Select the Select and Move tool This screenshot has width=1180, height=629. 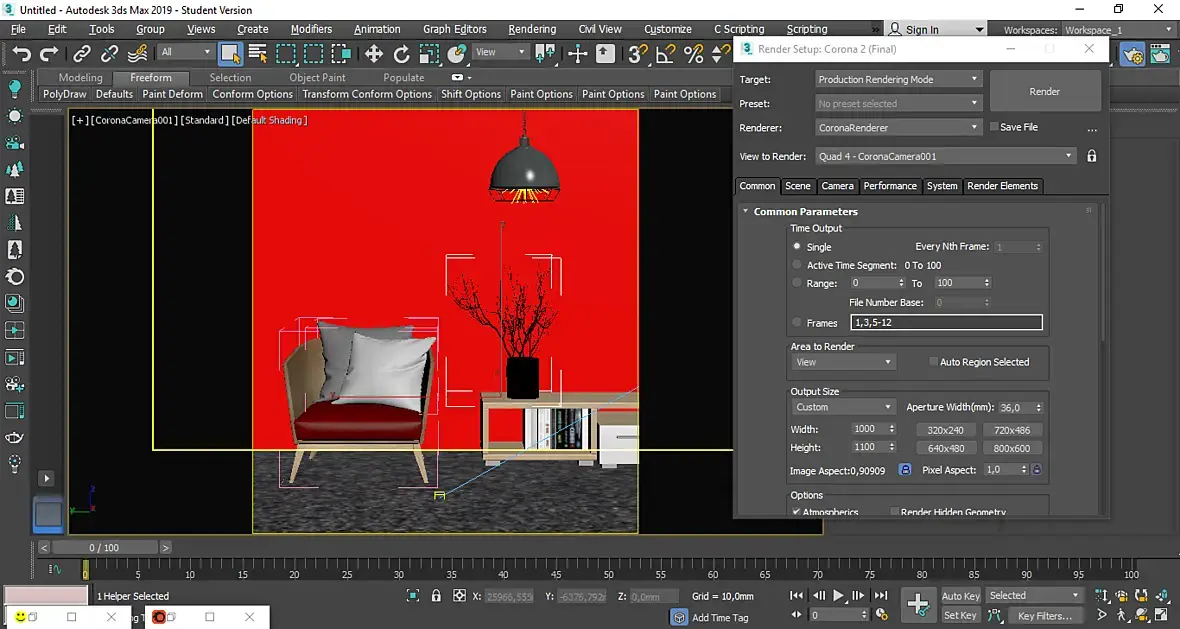374,54
